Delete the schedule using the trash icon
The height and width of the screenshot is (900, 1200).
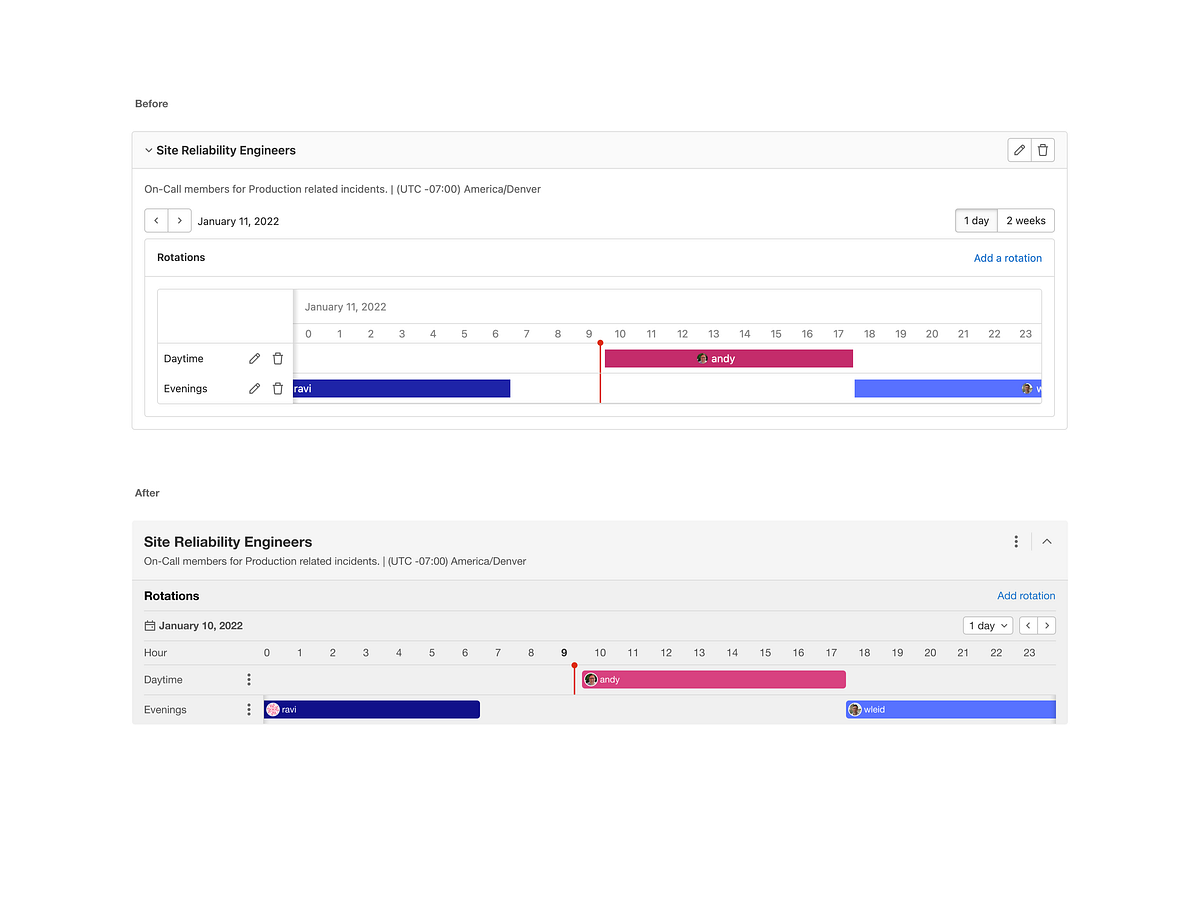(x=1043, y=149)
